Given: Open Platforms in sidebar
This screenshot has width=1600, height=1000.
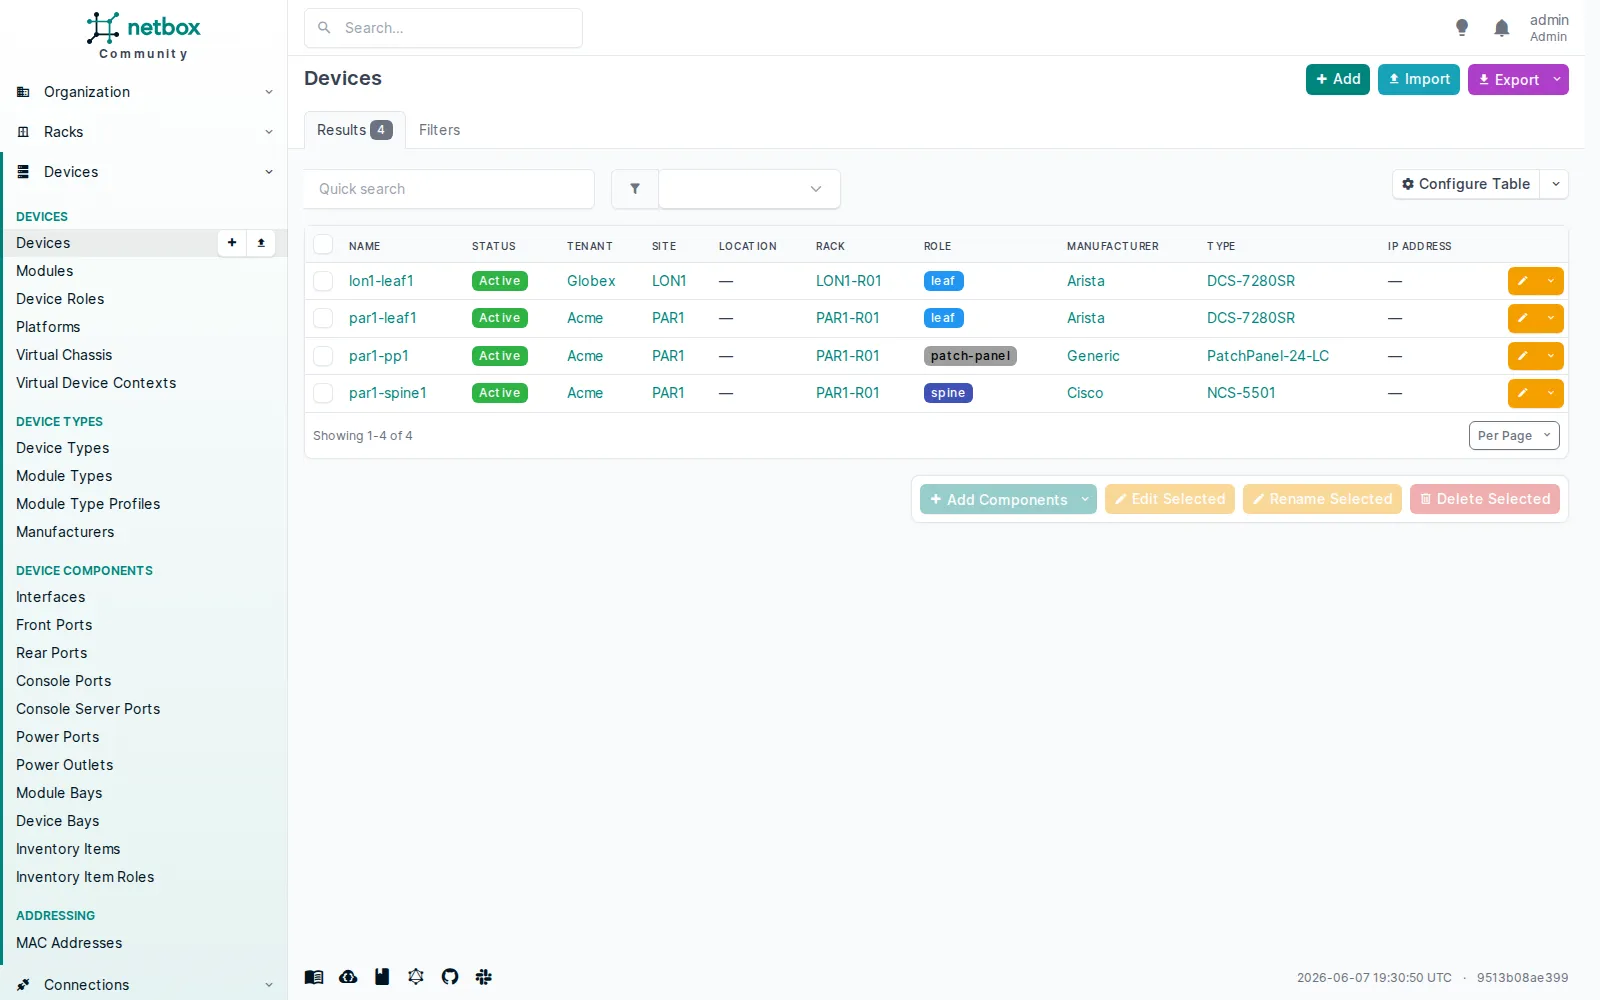Looking at the screenshot, I should (x=48, y=327).
